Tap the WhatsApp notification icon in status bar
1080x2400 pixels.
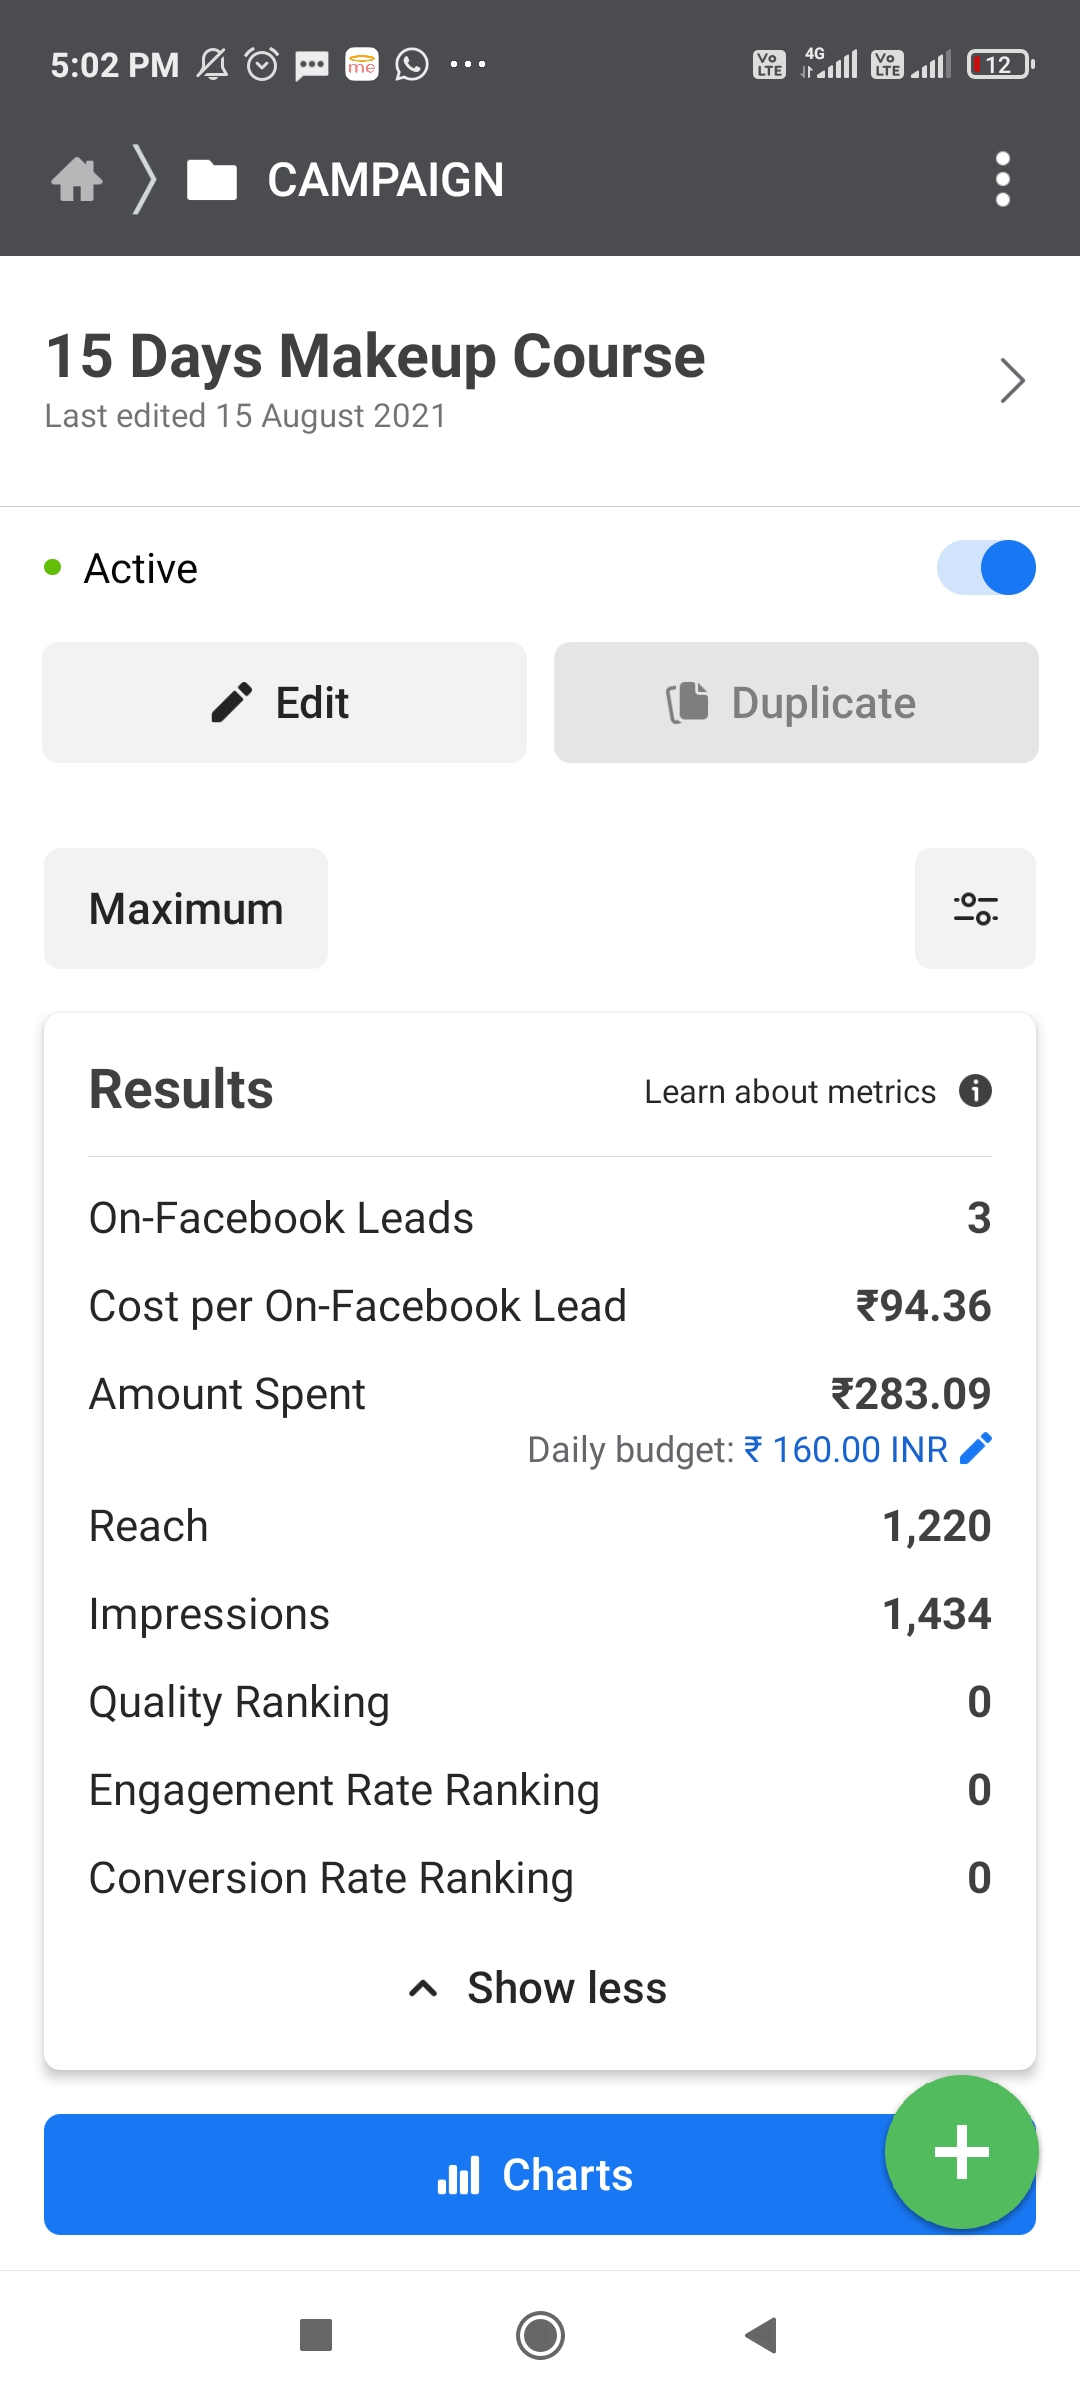(x=412, y=65)
